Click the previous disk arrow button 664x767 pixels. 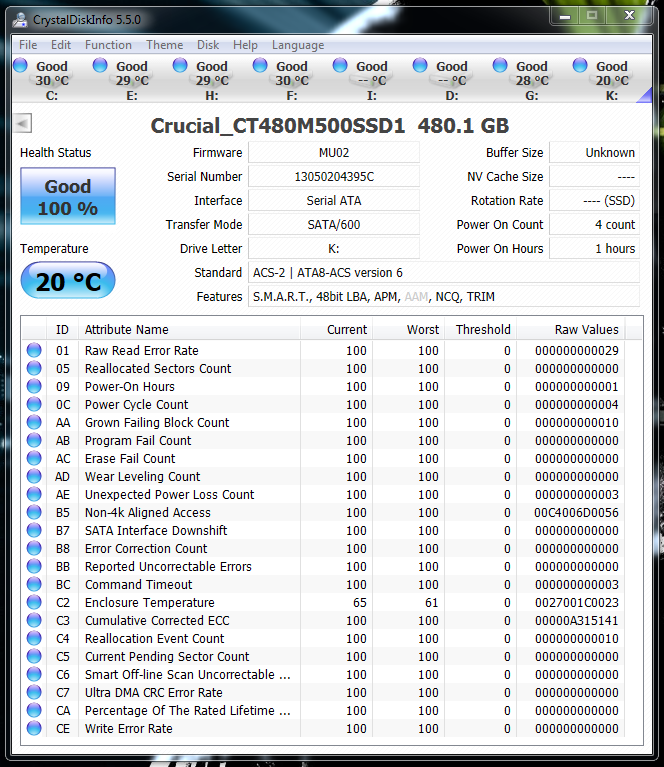point(23,123)
